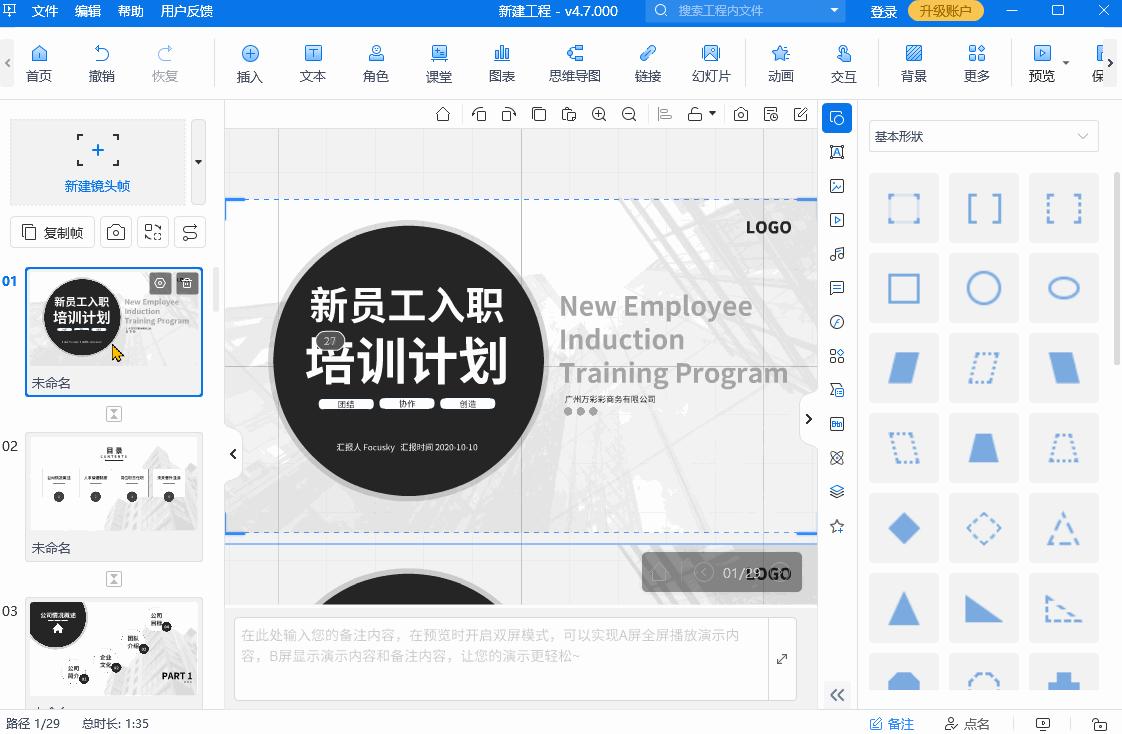The width and height of the screenshot is (1122, 734).
Task: Open the 预览 (preview) dropdown arrow
Action: 1064,62
